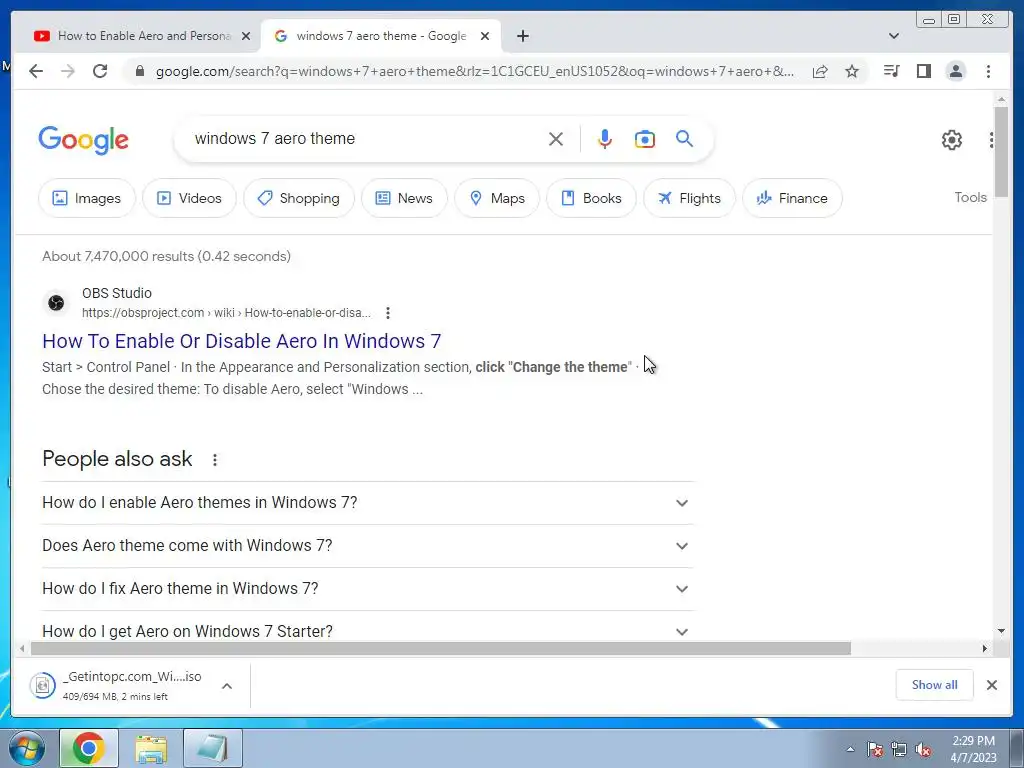
Task: Click the Chrome icon in the taskbar
Action: point(89,748)
